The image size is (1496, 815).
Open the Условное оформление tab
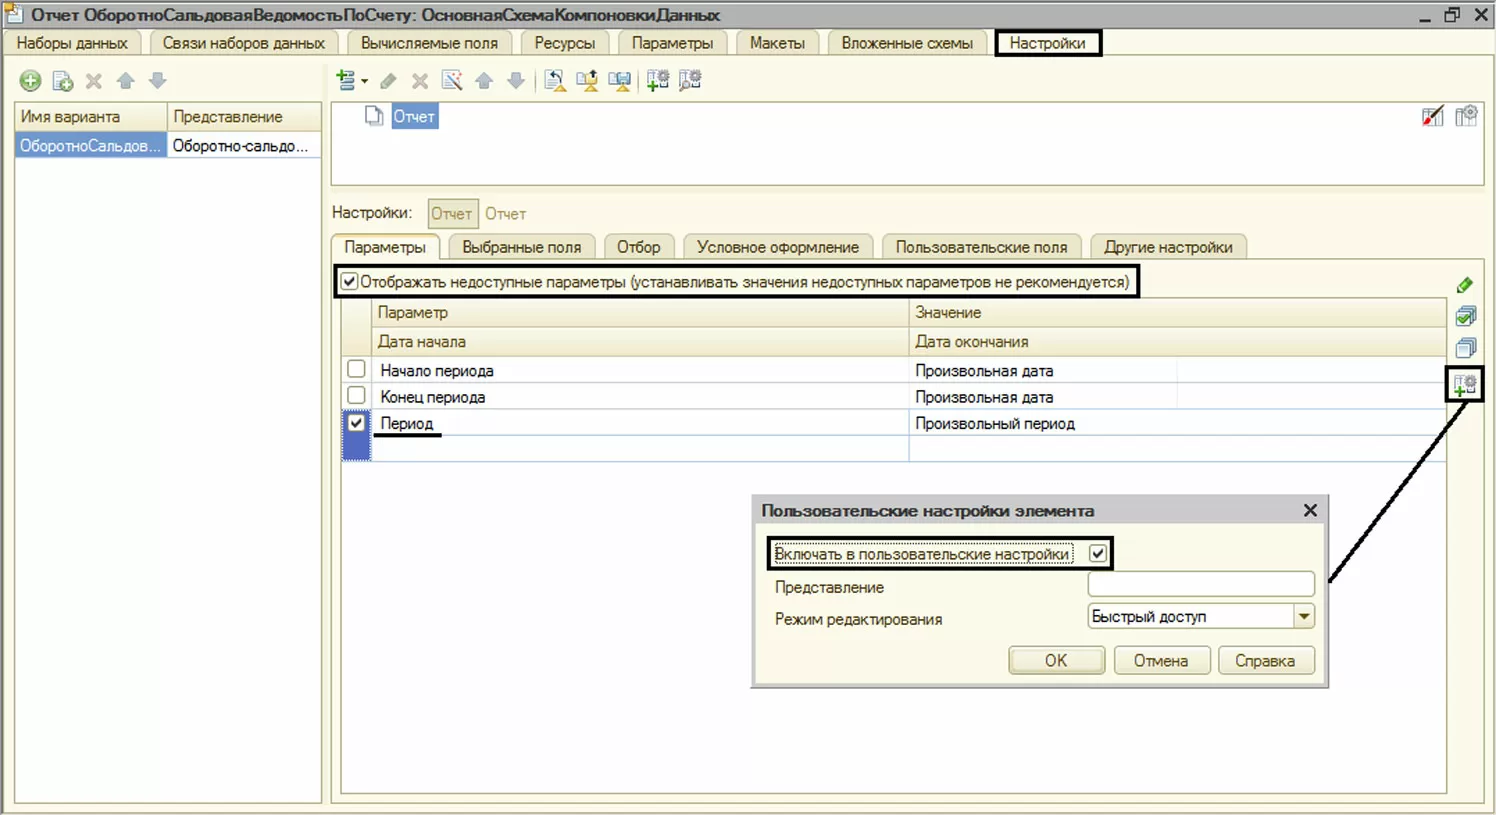[x=777, y=247]
